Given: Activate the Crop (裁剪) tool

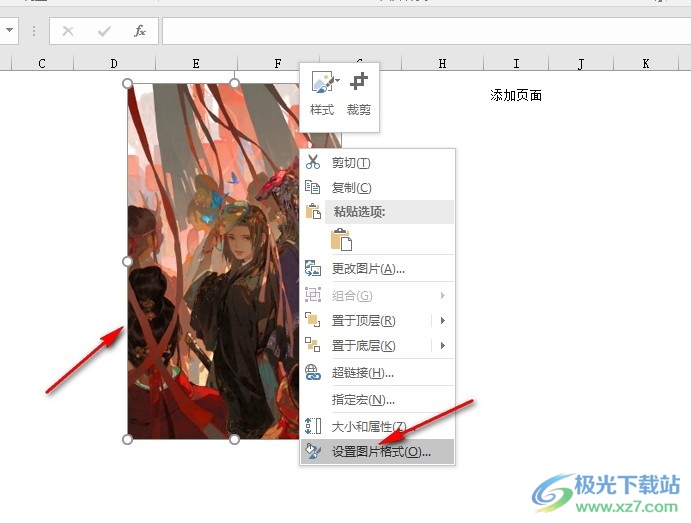Looking at the screenshot, I should (x=359, y=95).
